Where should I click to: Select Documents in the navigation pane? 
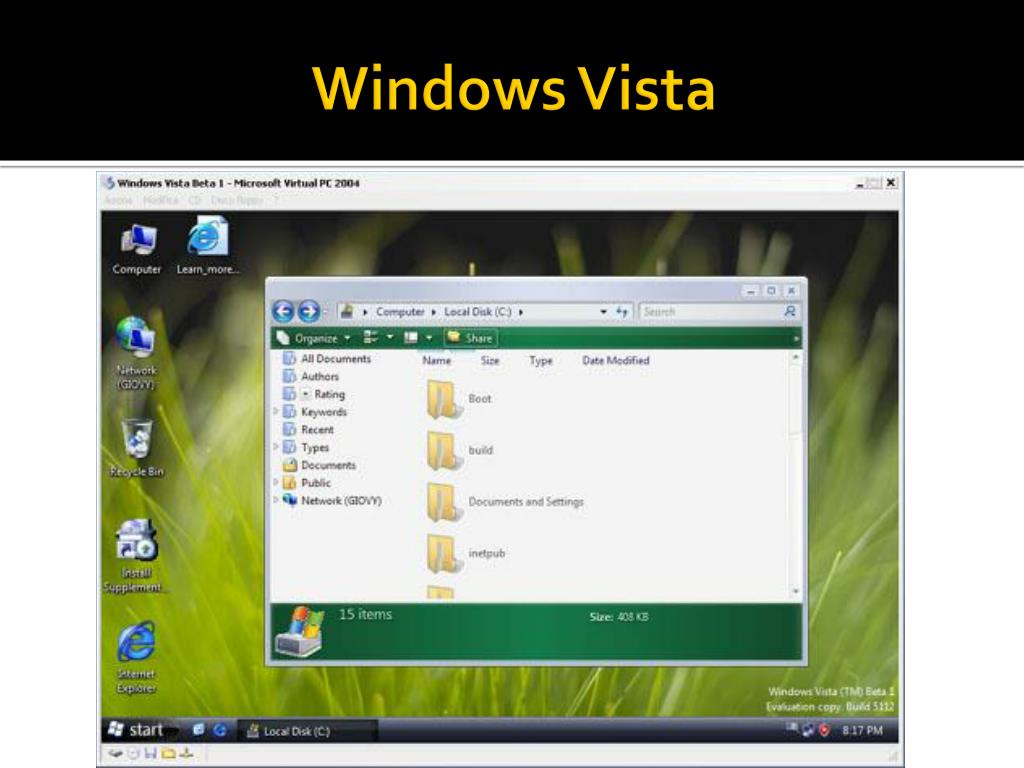pyautogui.click(x=328, y=465)
